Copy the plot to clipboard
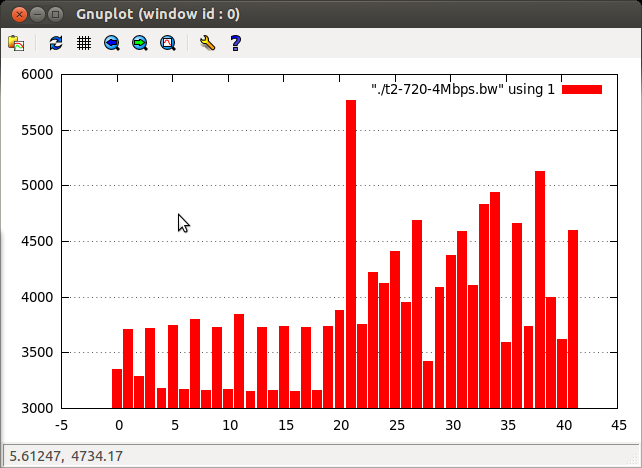 16,43
